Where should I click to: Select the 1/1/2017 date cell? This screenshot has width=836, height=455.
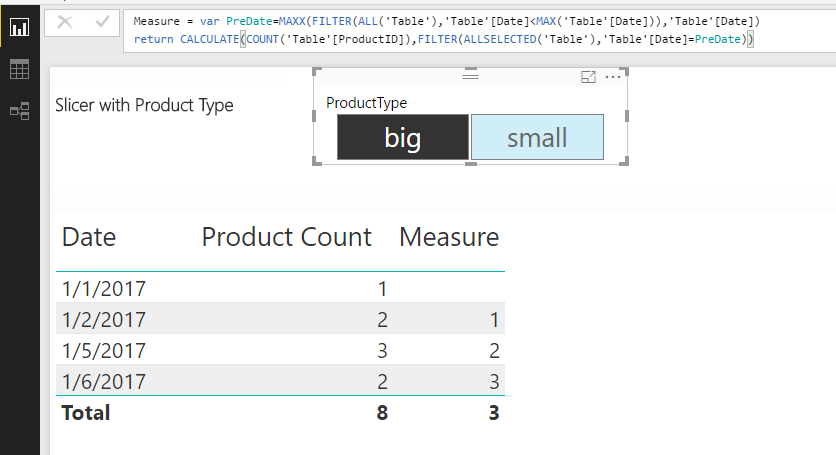104,289
